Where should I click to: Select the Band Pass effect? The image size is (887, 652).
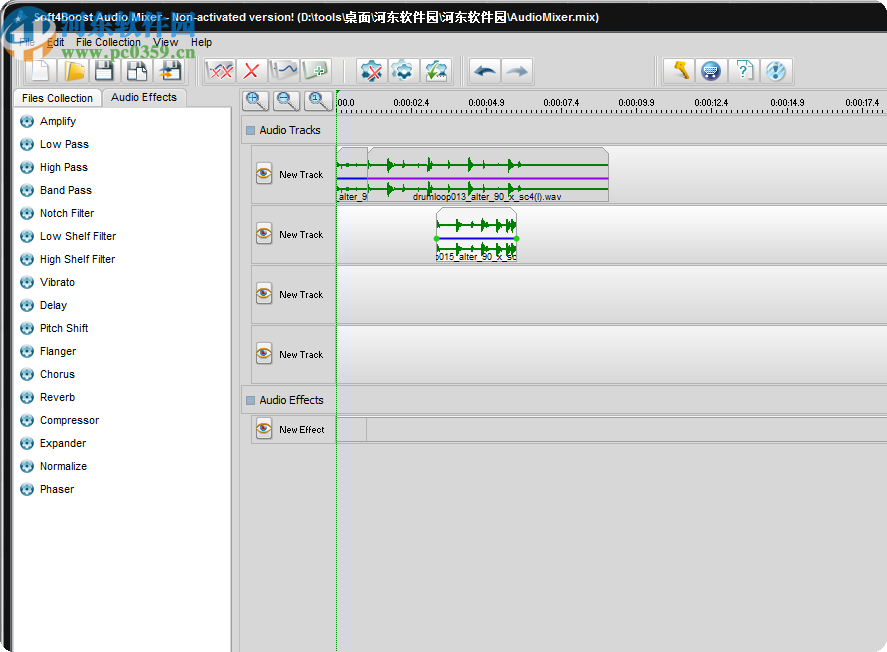[x=66, y=190]
